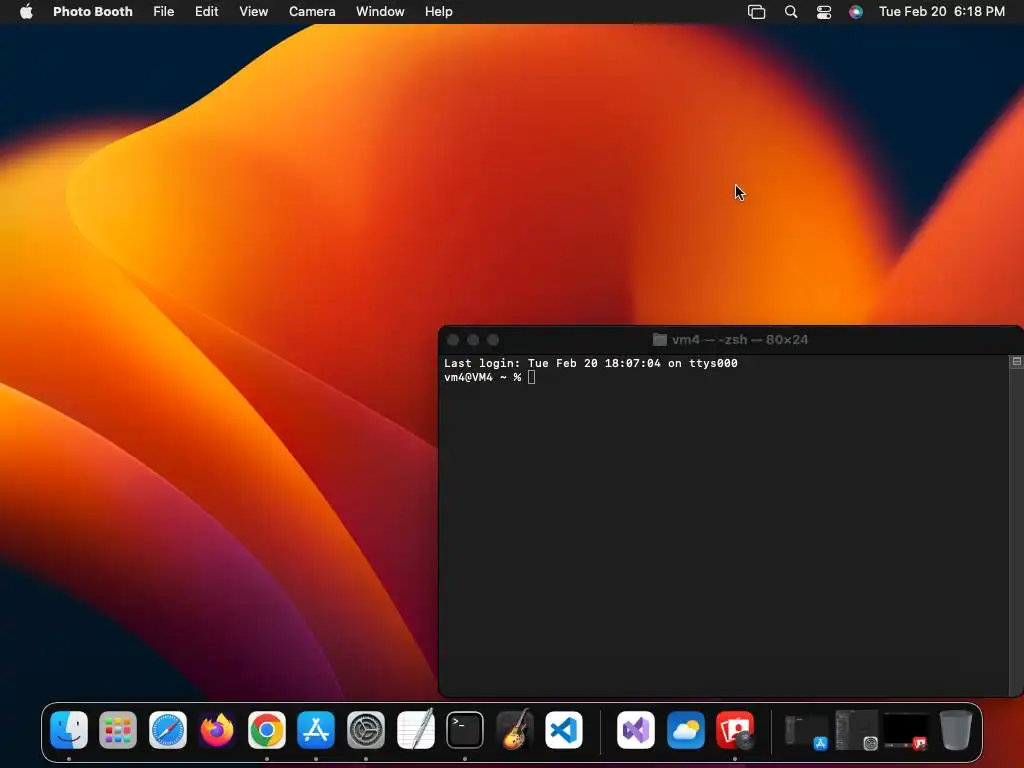Click the Terminal window title vm4 — -zsh
The height and width of the screenshot is (768, 1024).
[x=740, y=340]
